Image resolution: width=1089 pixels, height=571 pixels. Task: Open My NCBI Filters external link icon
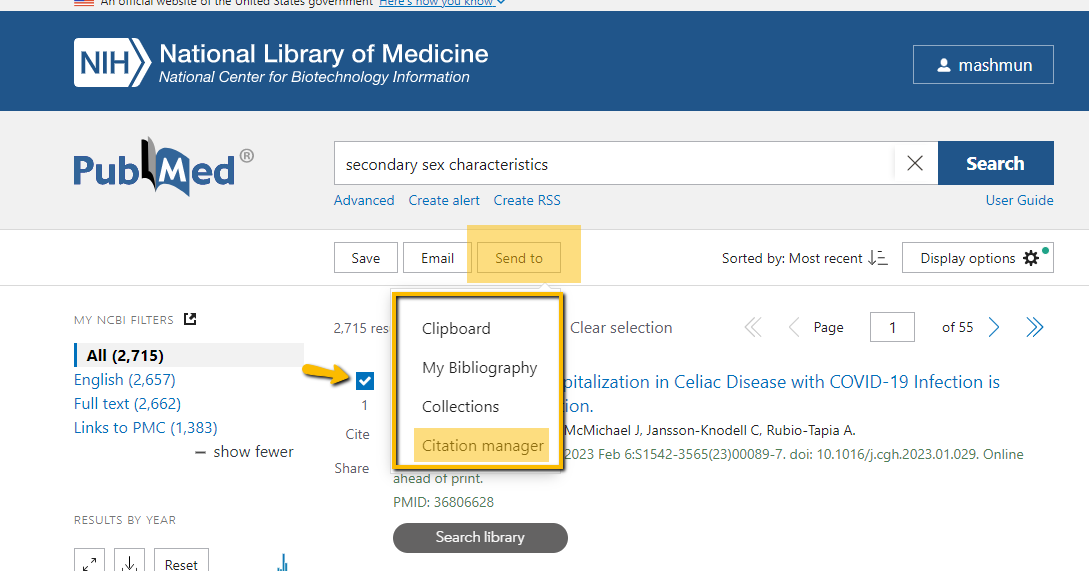pos(190,319)
